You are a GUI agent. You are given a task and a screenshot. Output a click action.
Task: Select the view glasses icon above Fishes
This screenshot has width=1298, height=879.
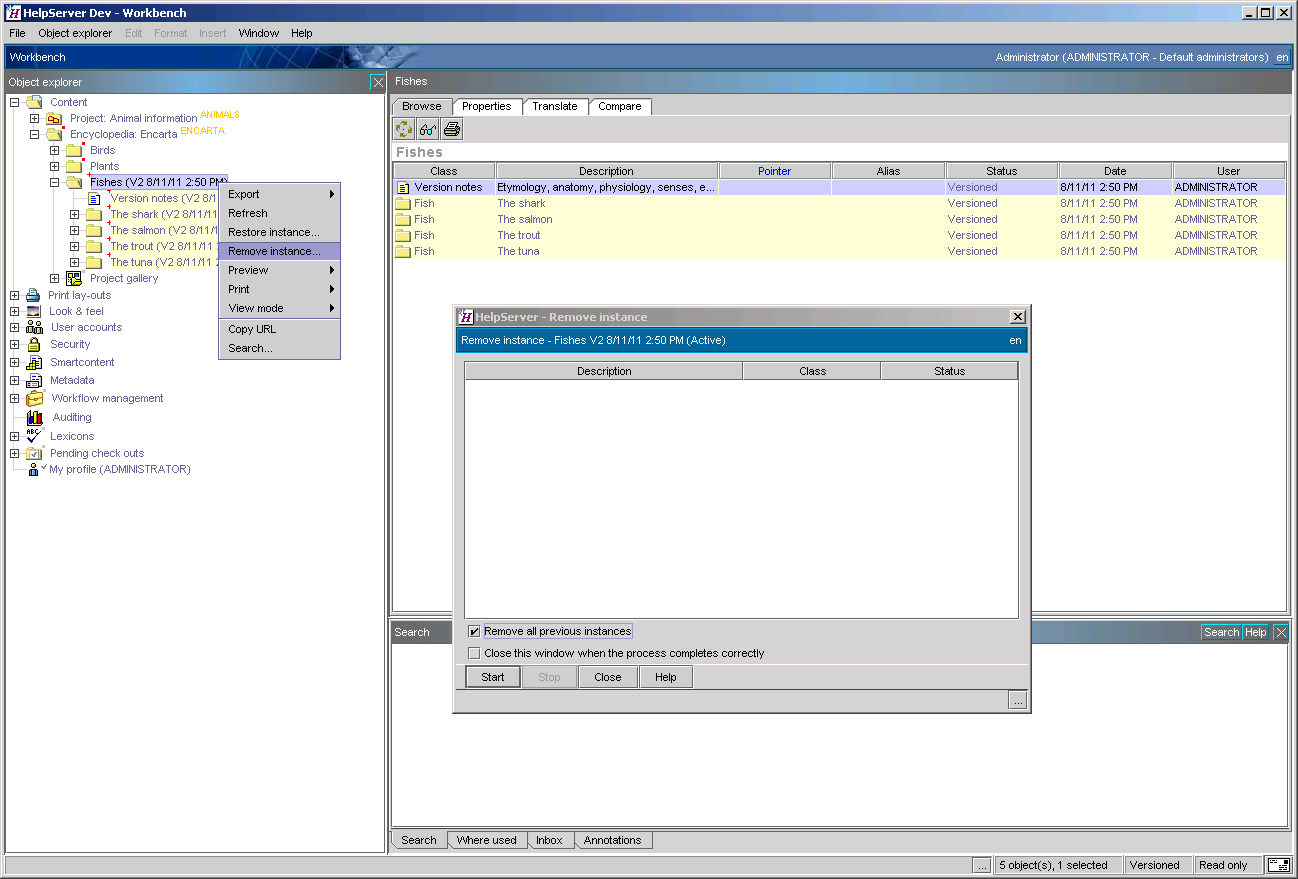(x=427, y=128)
